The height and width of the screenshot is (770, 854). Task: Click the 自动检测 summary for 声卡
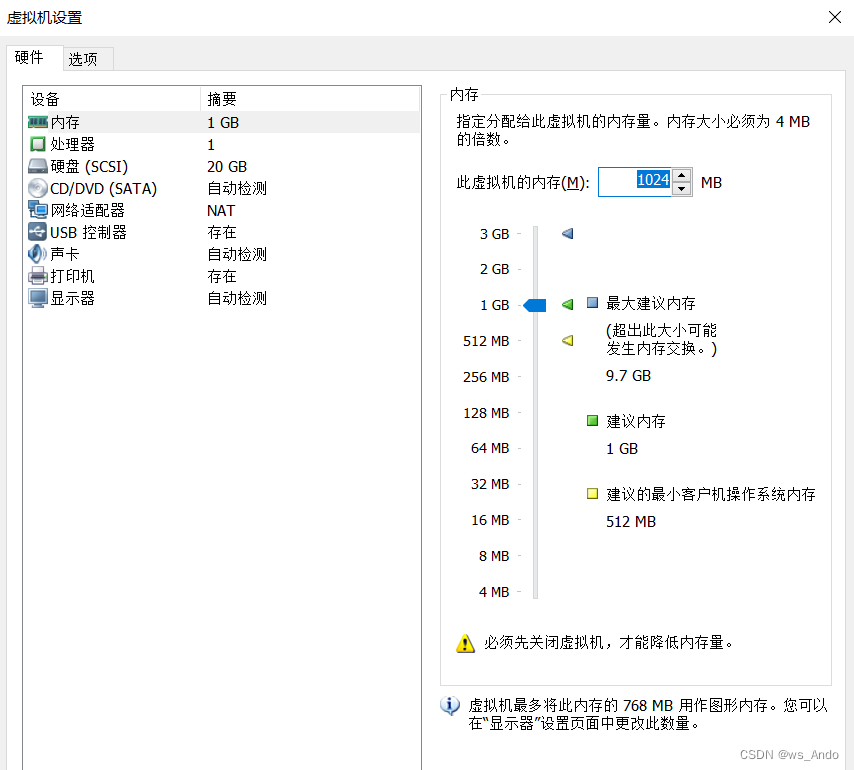click(237, 254)
